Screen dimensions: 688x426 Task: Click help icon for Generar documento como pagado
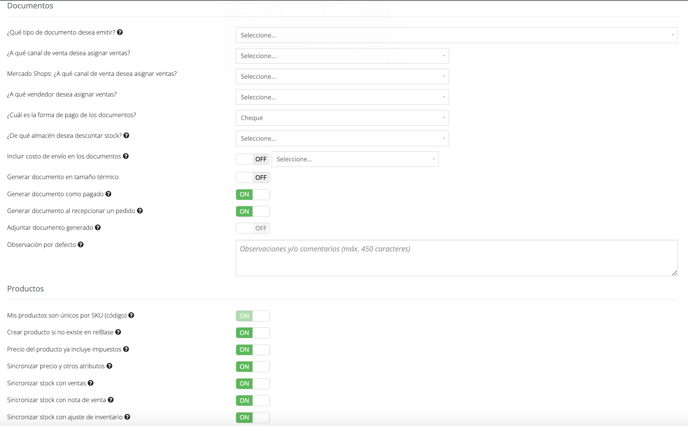click(108, 194)
